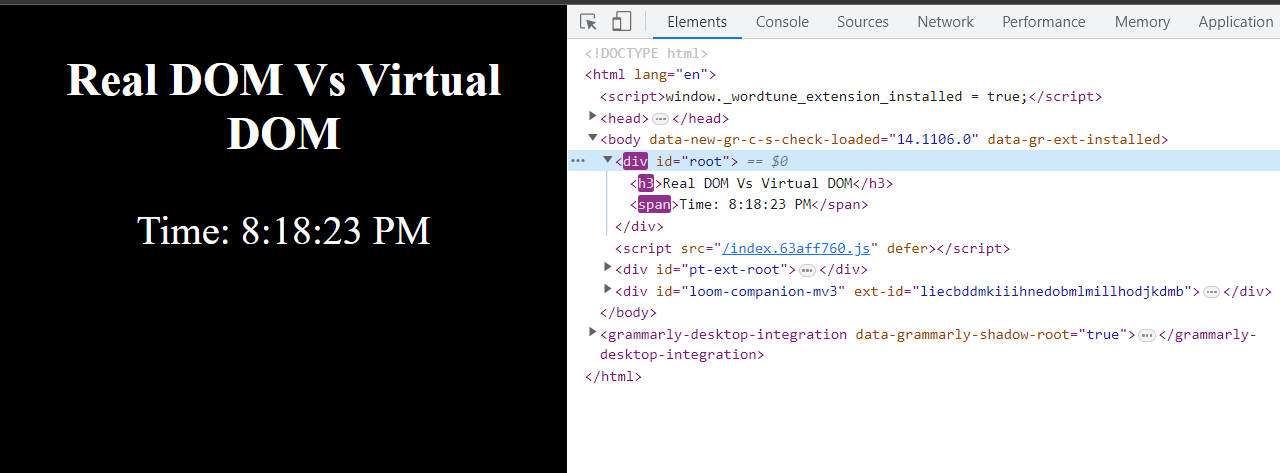This screenshot has height=473, width=1280.
Task: Open the three-dot actions beside root div row
Action: [x=578, y=160]
